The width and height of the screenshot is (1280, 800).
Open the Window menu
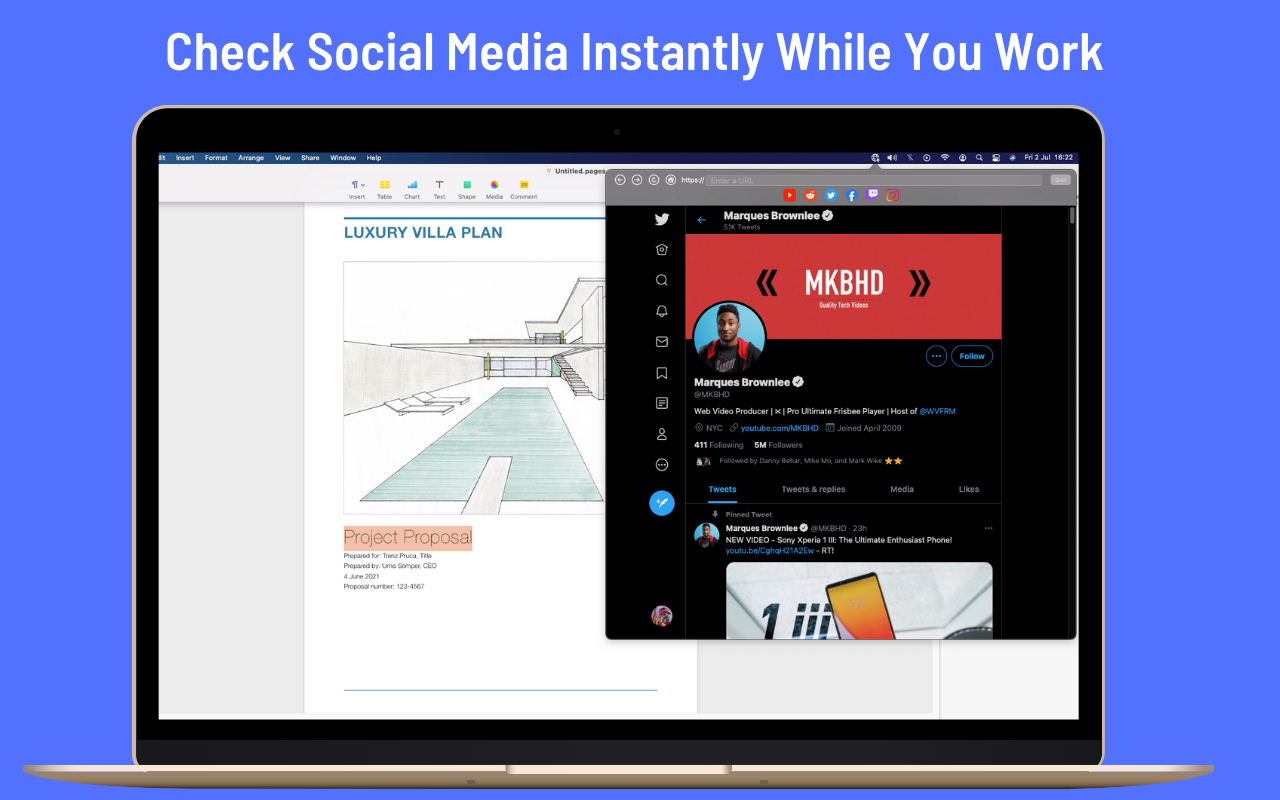click(x=343, y=158)
